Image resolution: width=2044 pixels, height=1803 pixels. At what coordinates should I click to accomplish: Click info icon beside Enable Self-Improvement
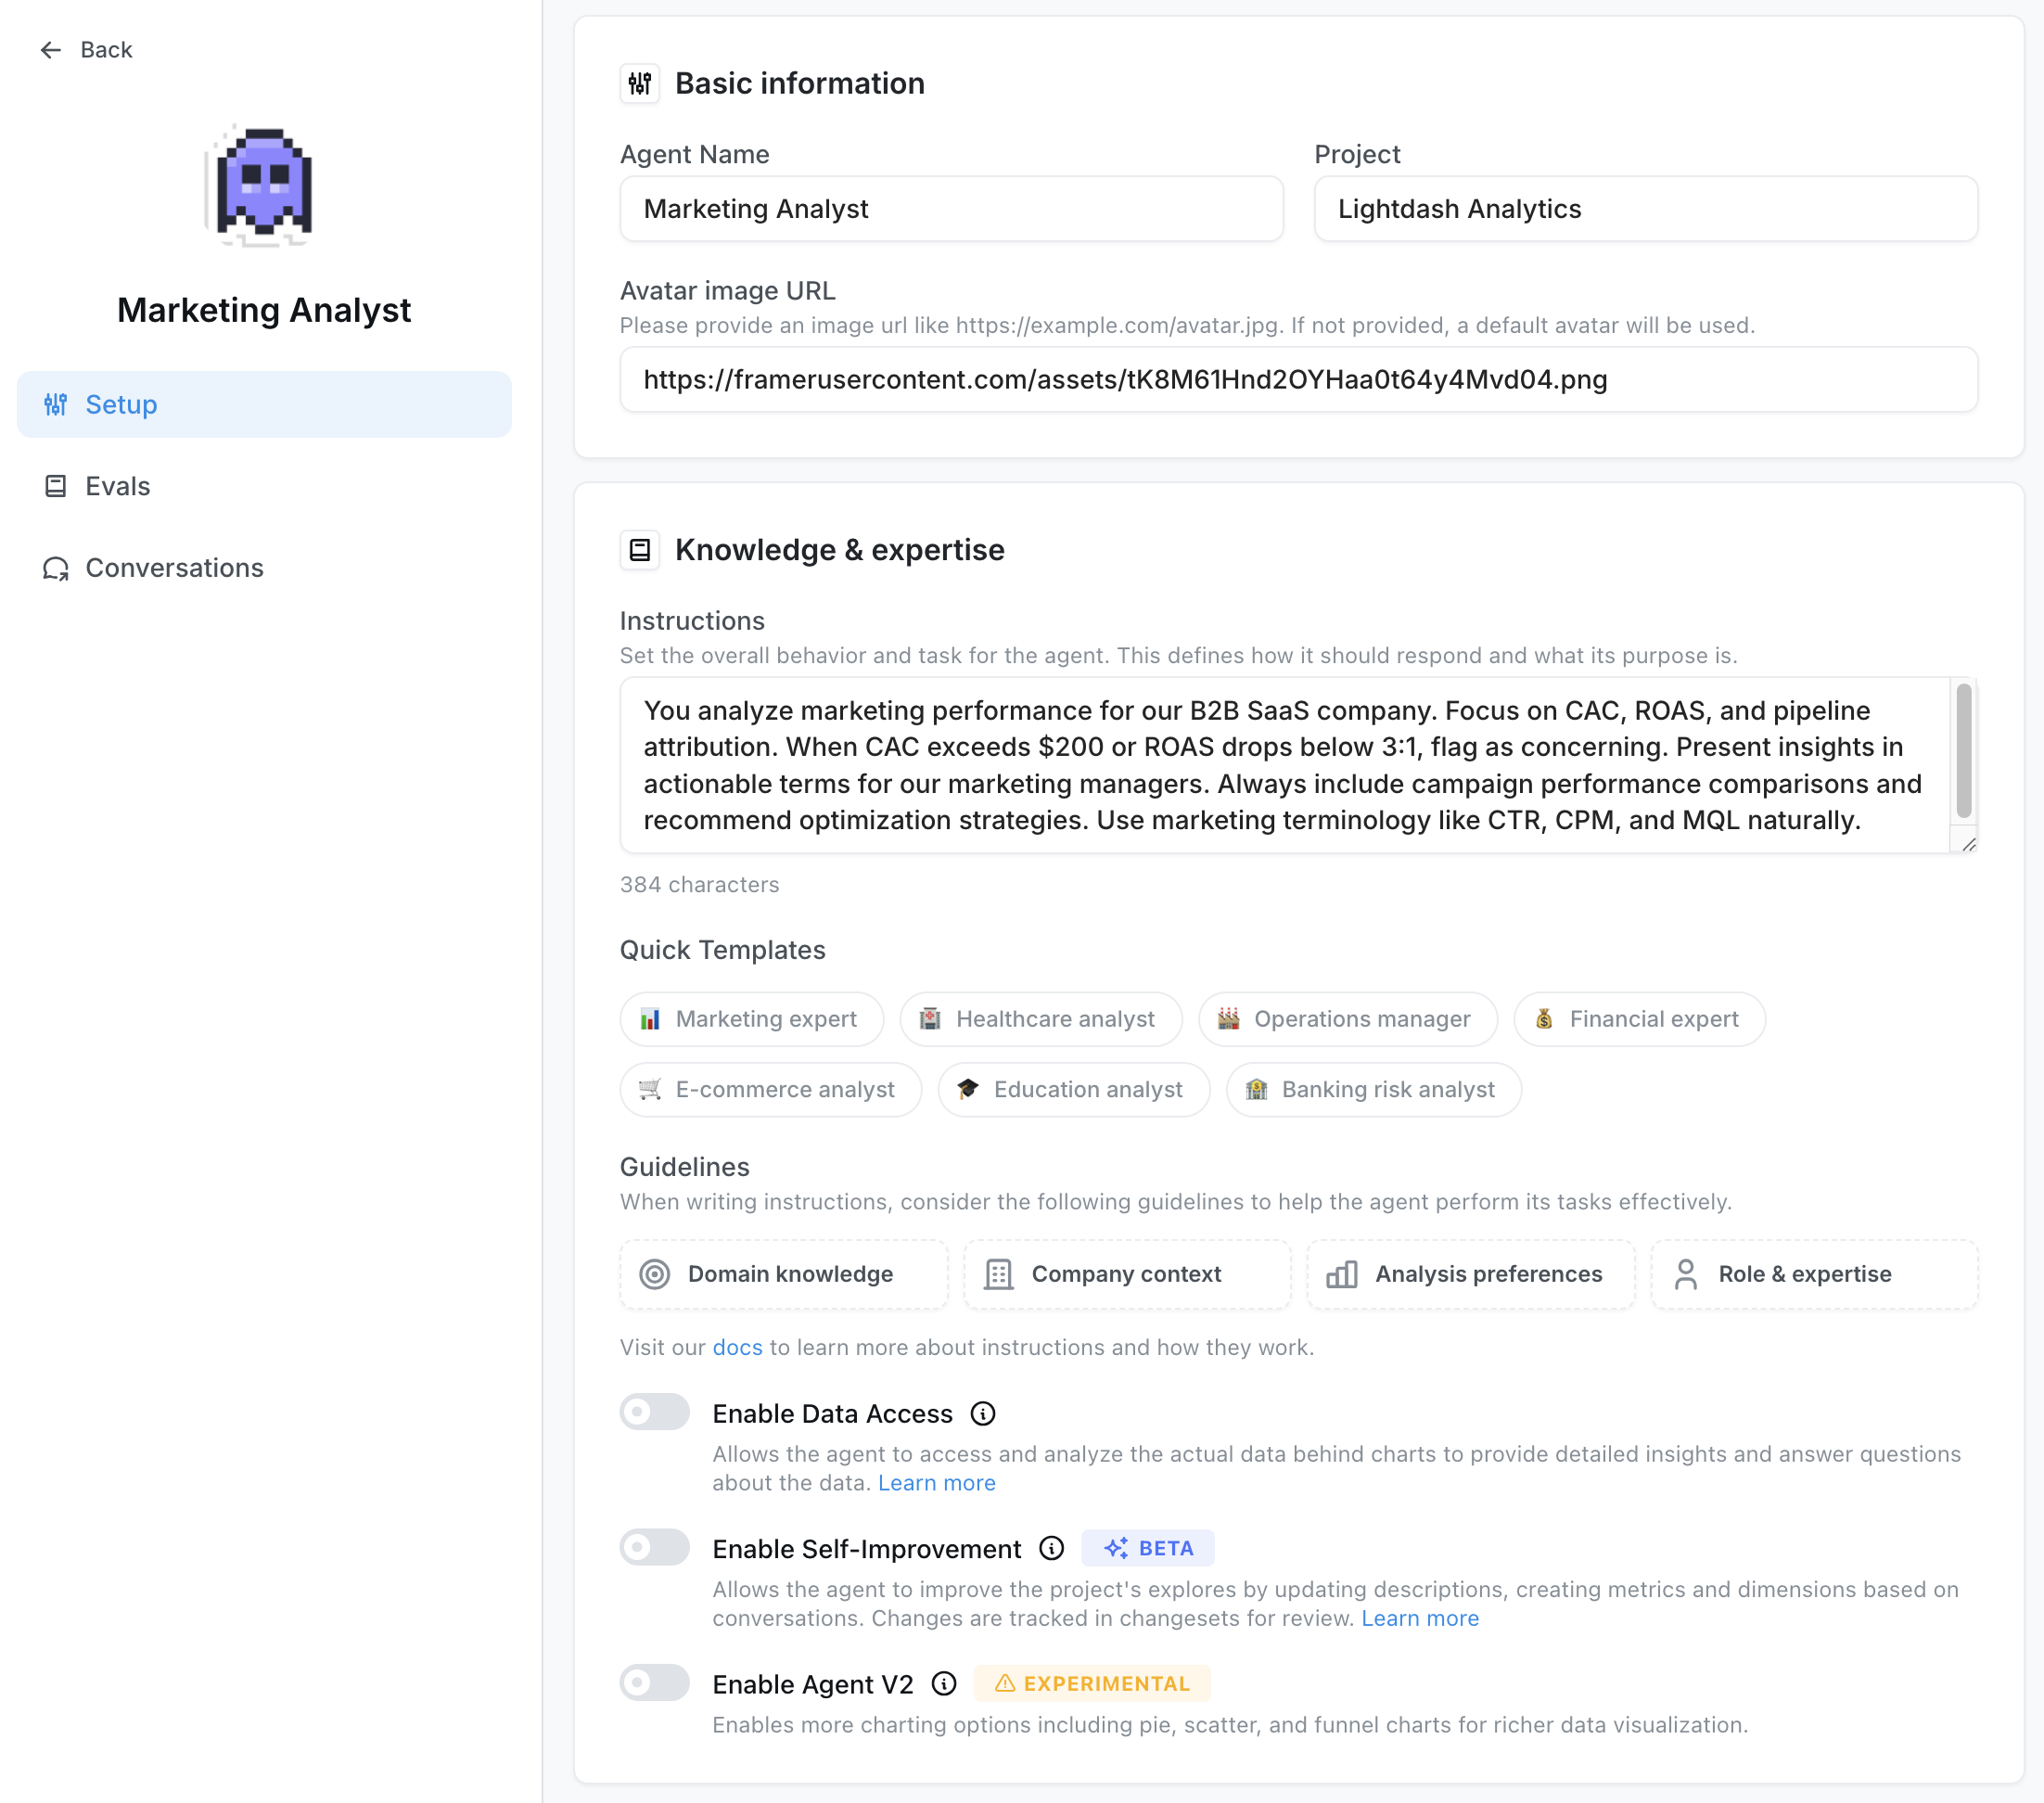pyautogui.click(x=1051, y=1548)
